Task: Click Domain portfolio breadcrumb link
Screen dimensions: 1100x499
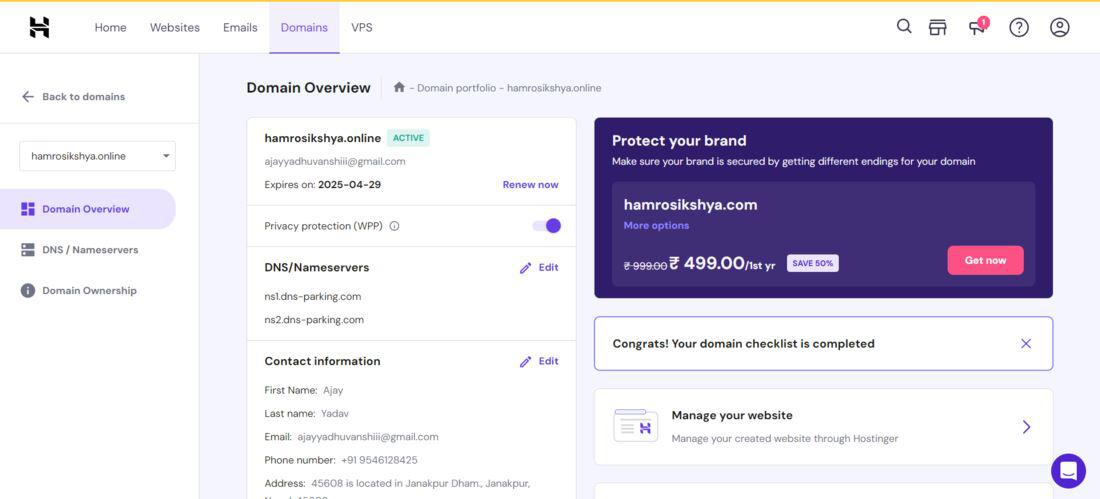Action: click(457, 88)
